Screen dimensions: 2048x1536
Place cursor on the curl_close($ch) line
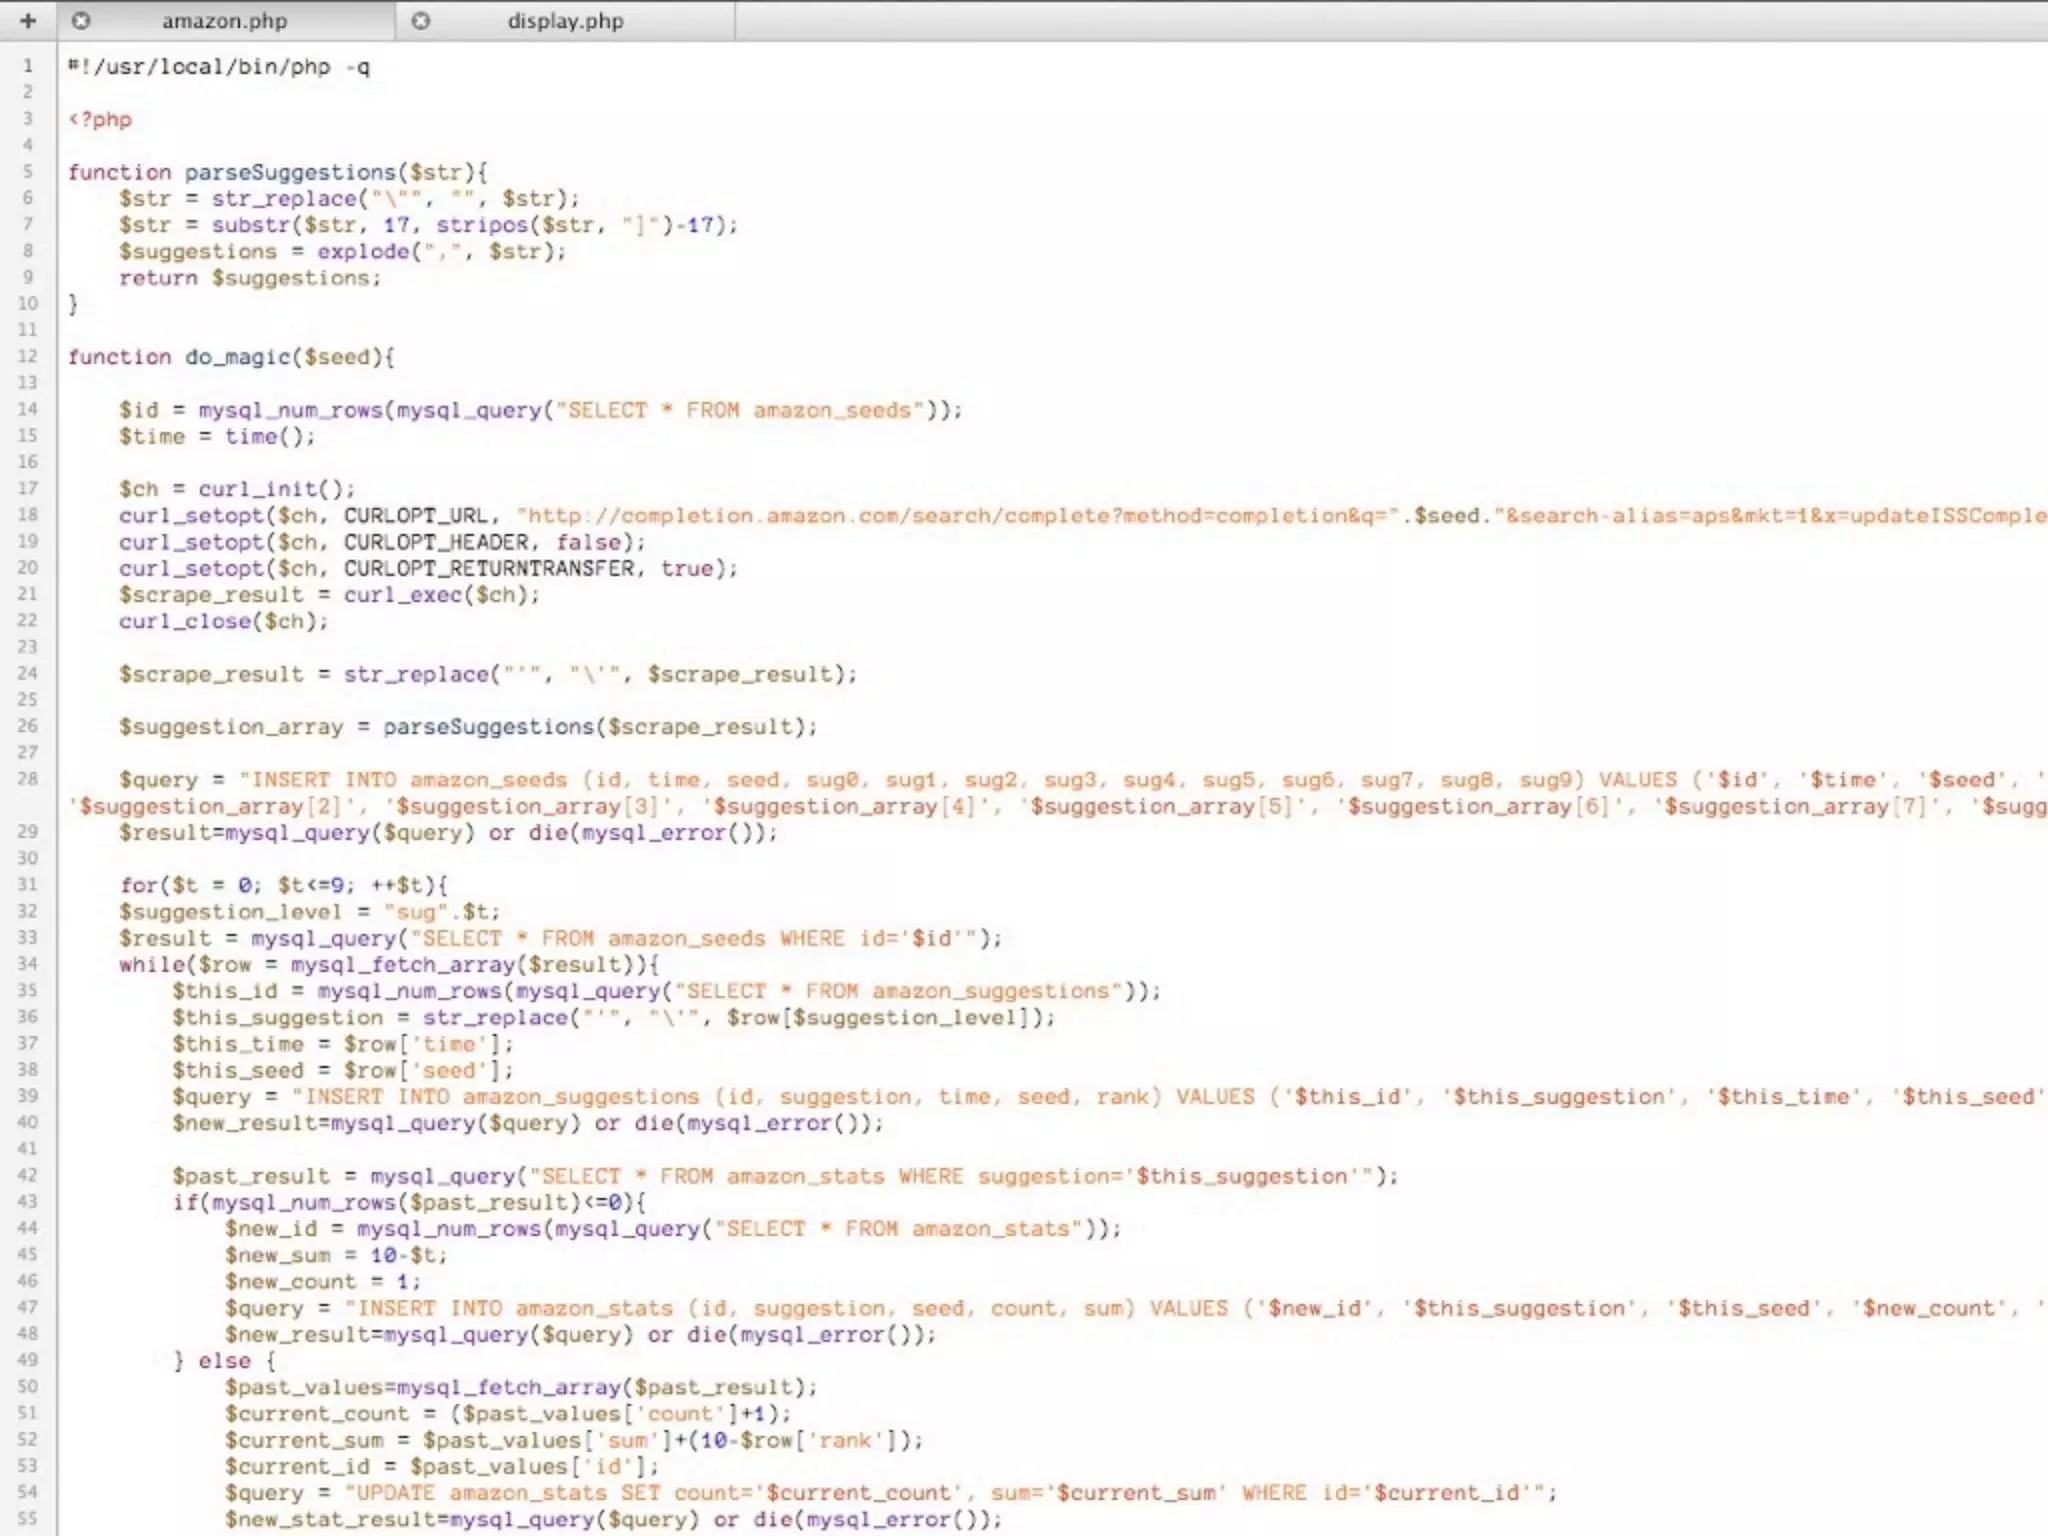(x=223, y=622)
